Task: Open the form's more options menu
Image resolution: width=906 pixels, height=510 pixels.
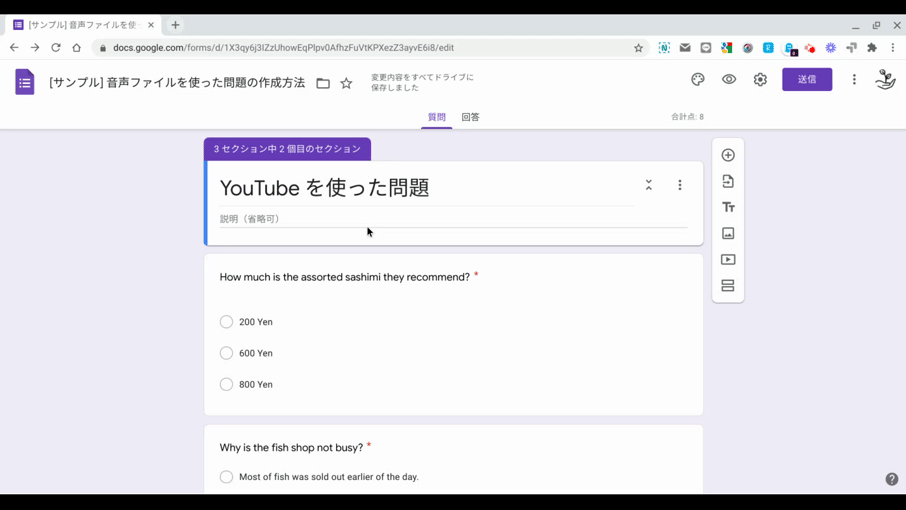Action: tap(854, 80)
